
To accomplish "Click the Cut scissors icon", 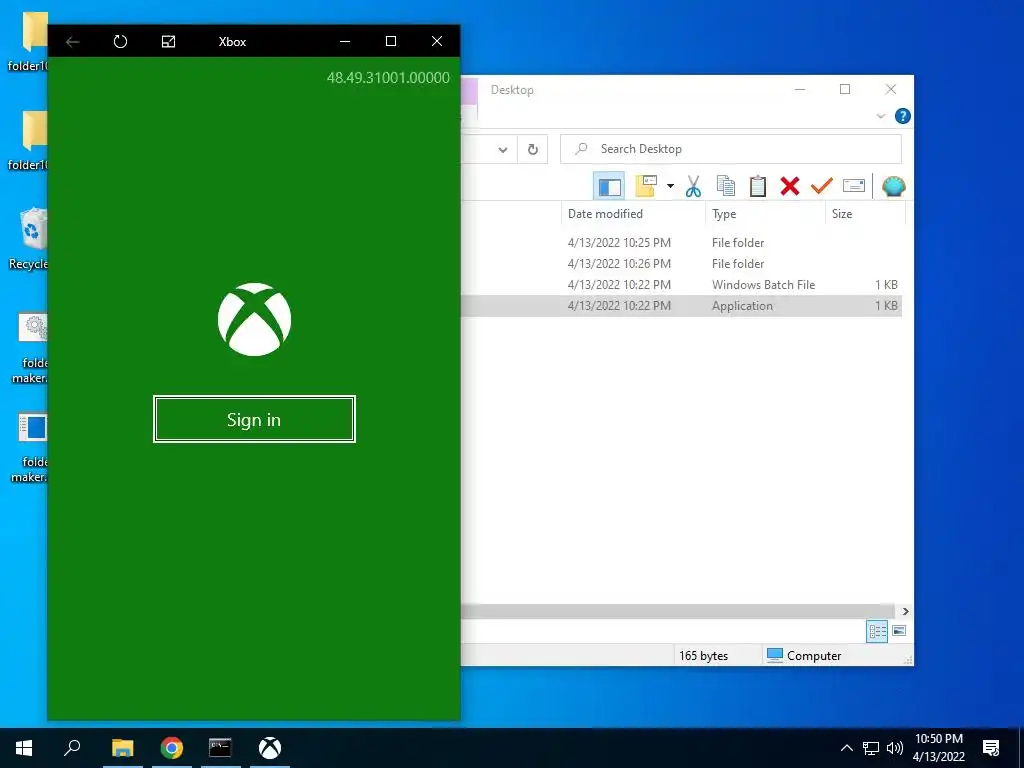I will tap(693, 186).
